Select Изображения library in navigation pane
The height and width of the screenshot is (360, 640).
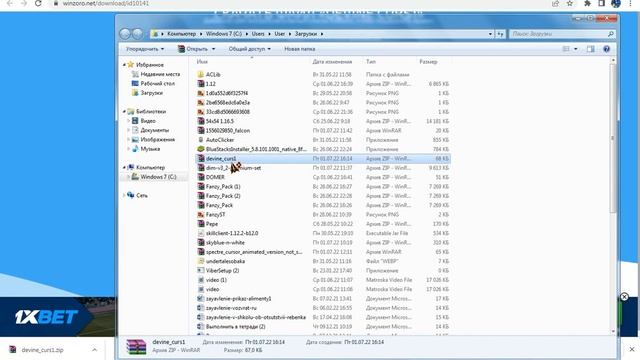[158, 140]
